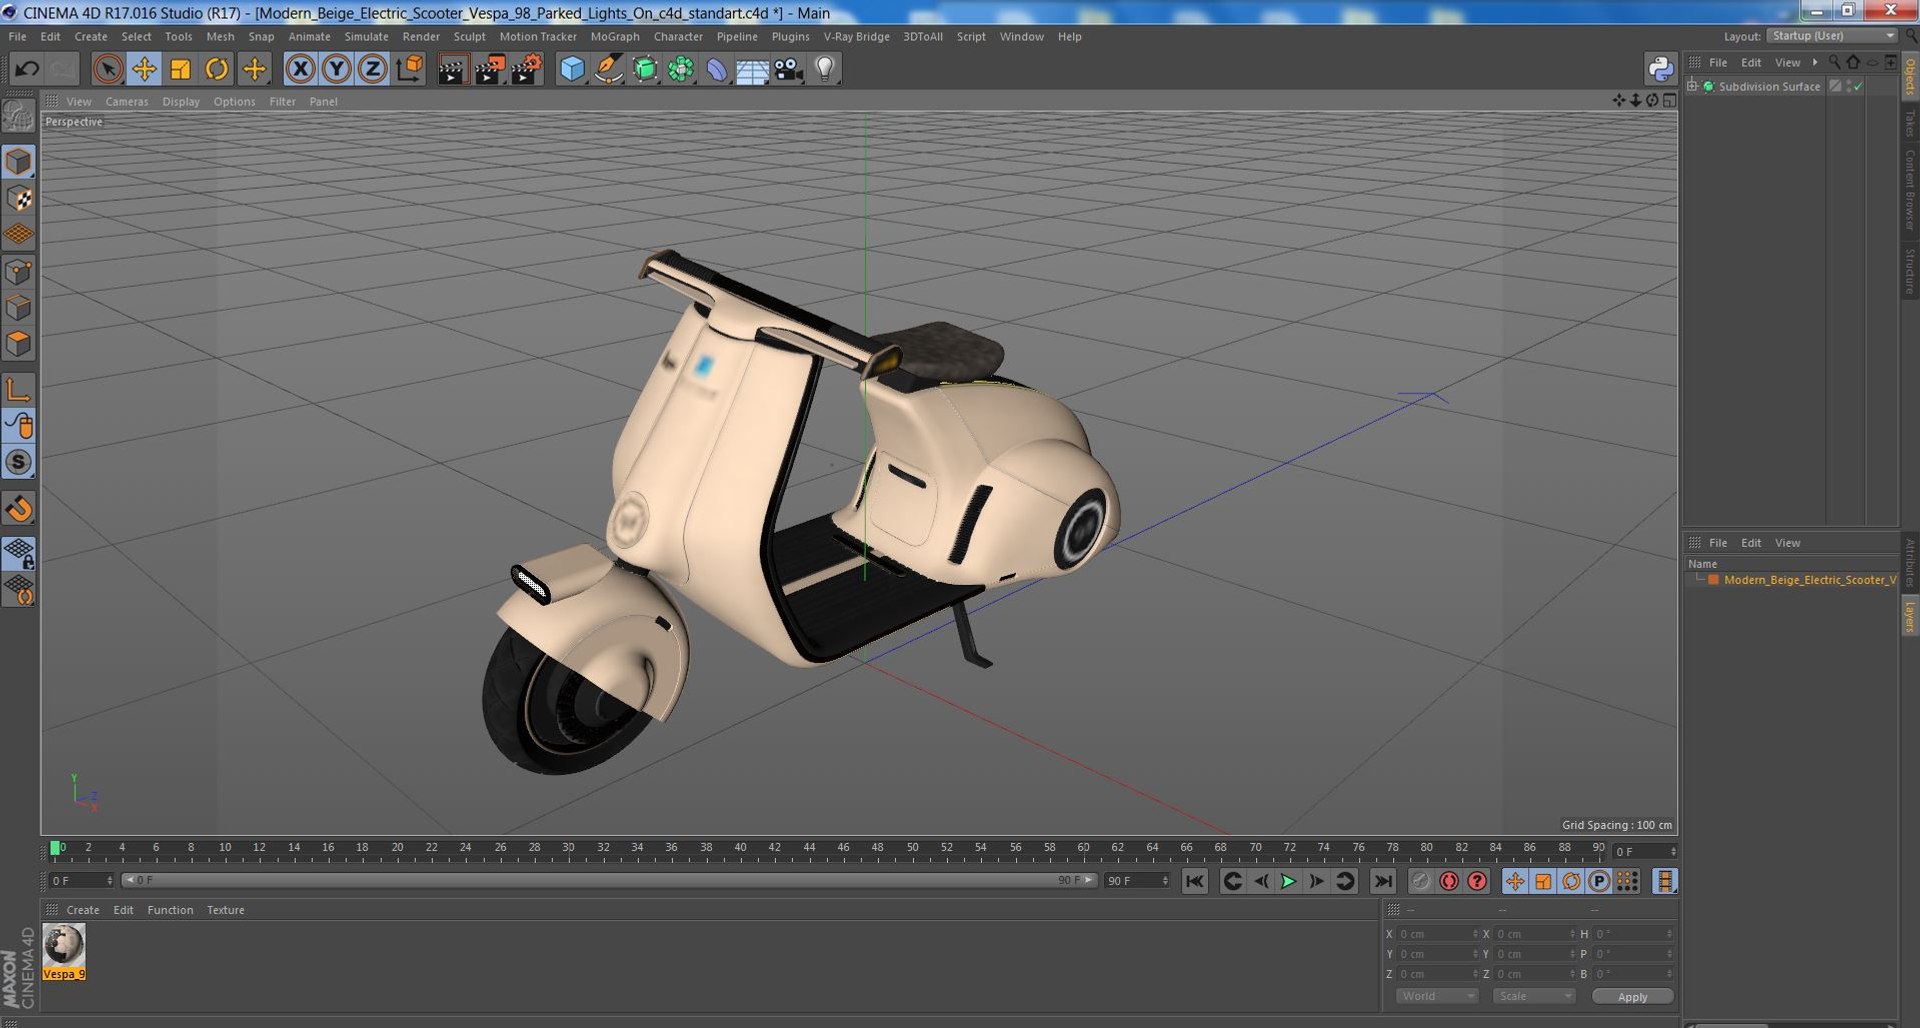Image resolution: width=1920 pixels, height=1028 pixels.
Task: Click the preview range slider bar
Action: tap(608, 880)
